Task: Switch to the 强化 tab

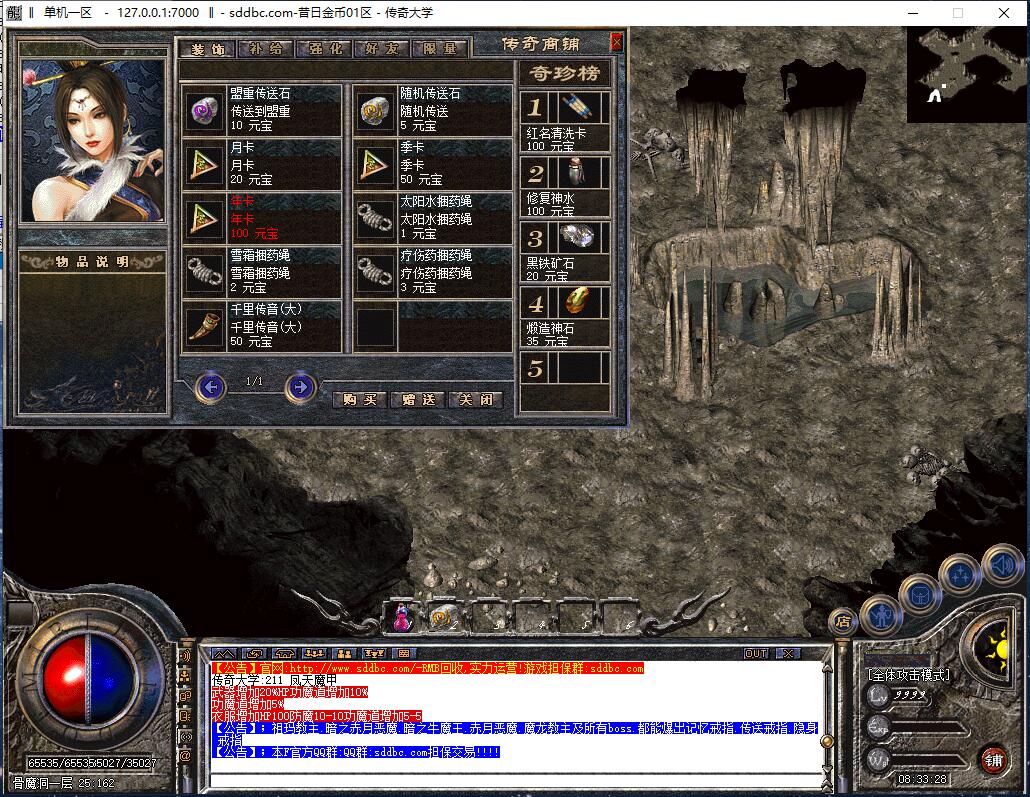Action: pyautogui.click(x=325, y=49)
